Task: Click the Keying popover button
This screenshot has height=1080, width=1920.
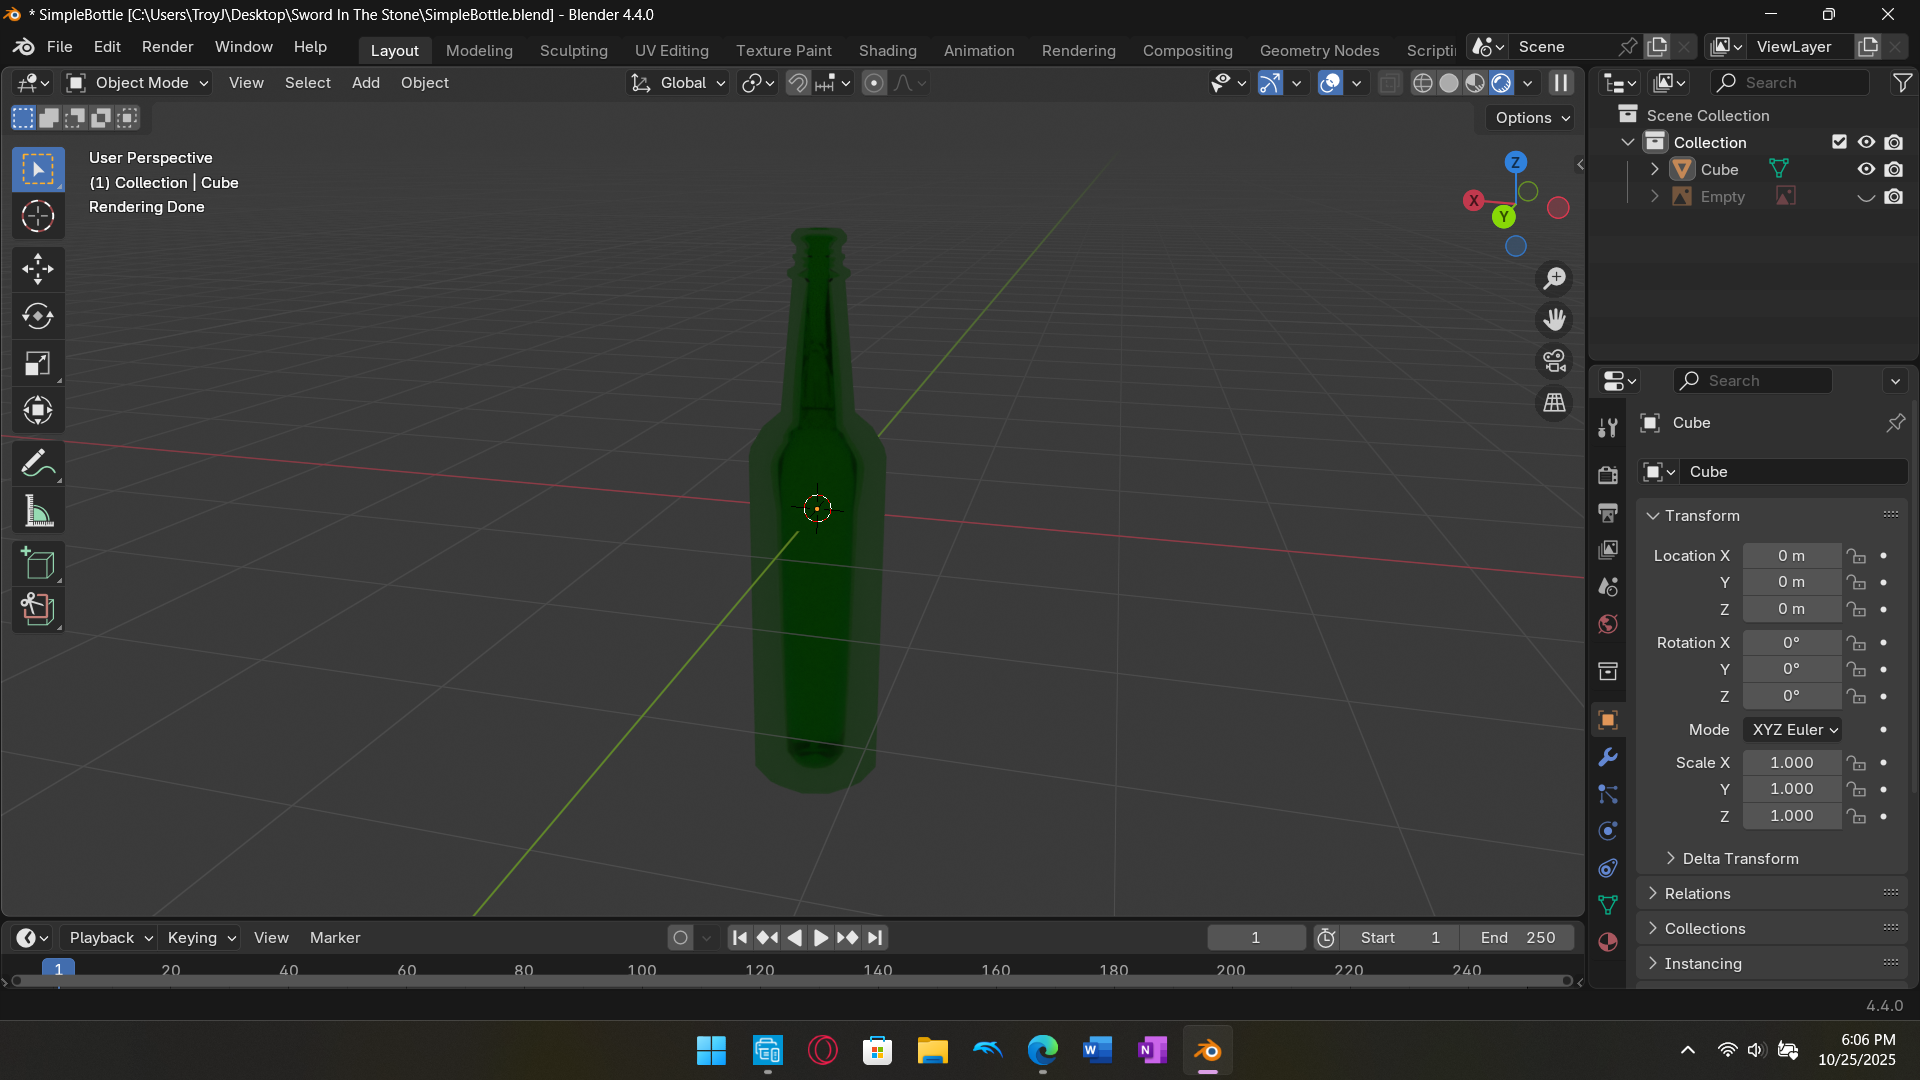Action: 201,938
